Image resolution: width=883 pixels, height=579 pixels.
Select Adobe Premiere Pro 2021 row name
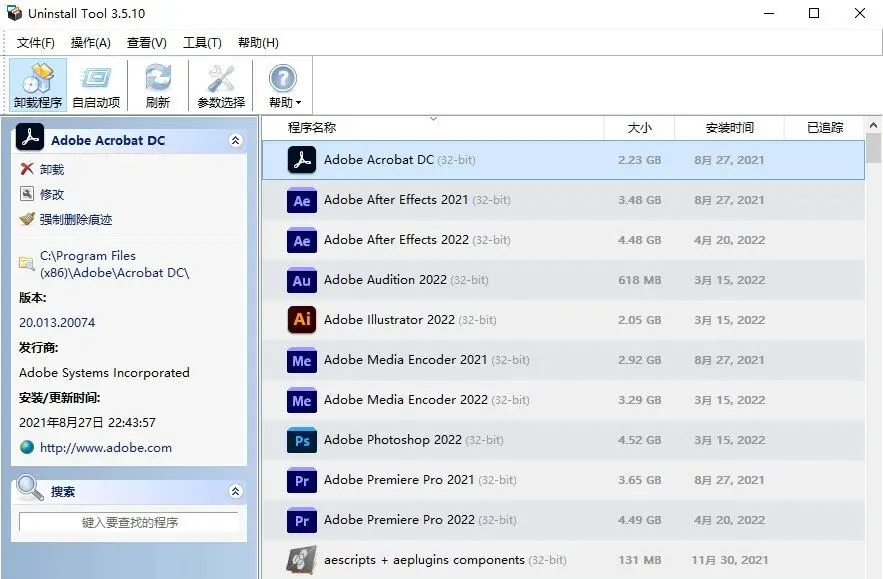[x=399, y=480]
